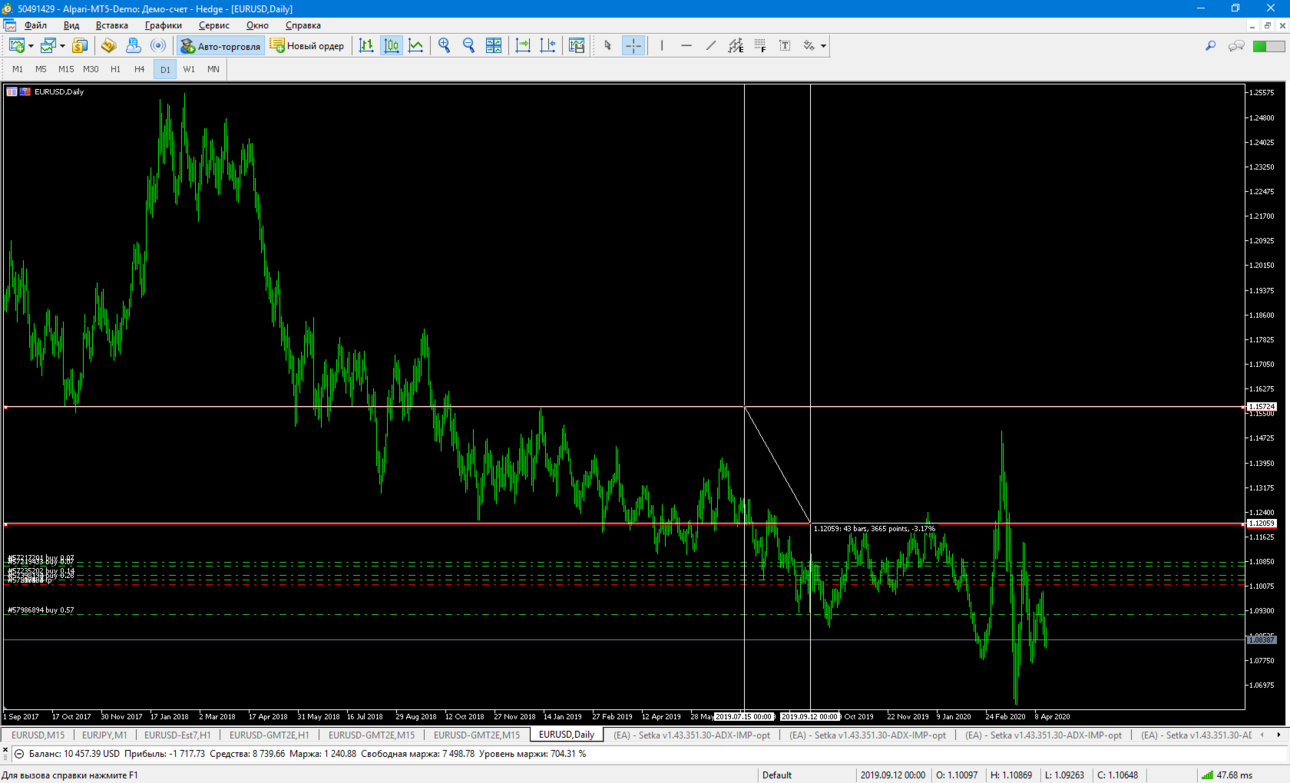1290x783 pixels.
Task: Open the Default profile selector in status bar
Action: tap(777, 775)
